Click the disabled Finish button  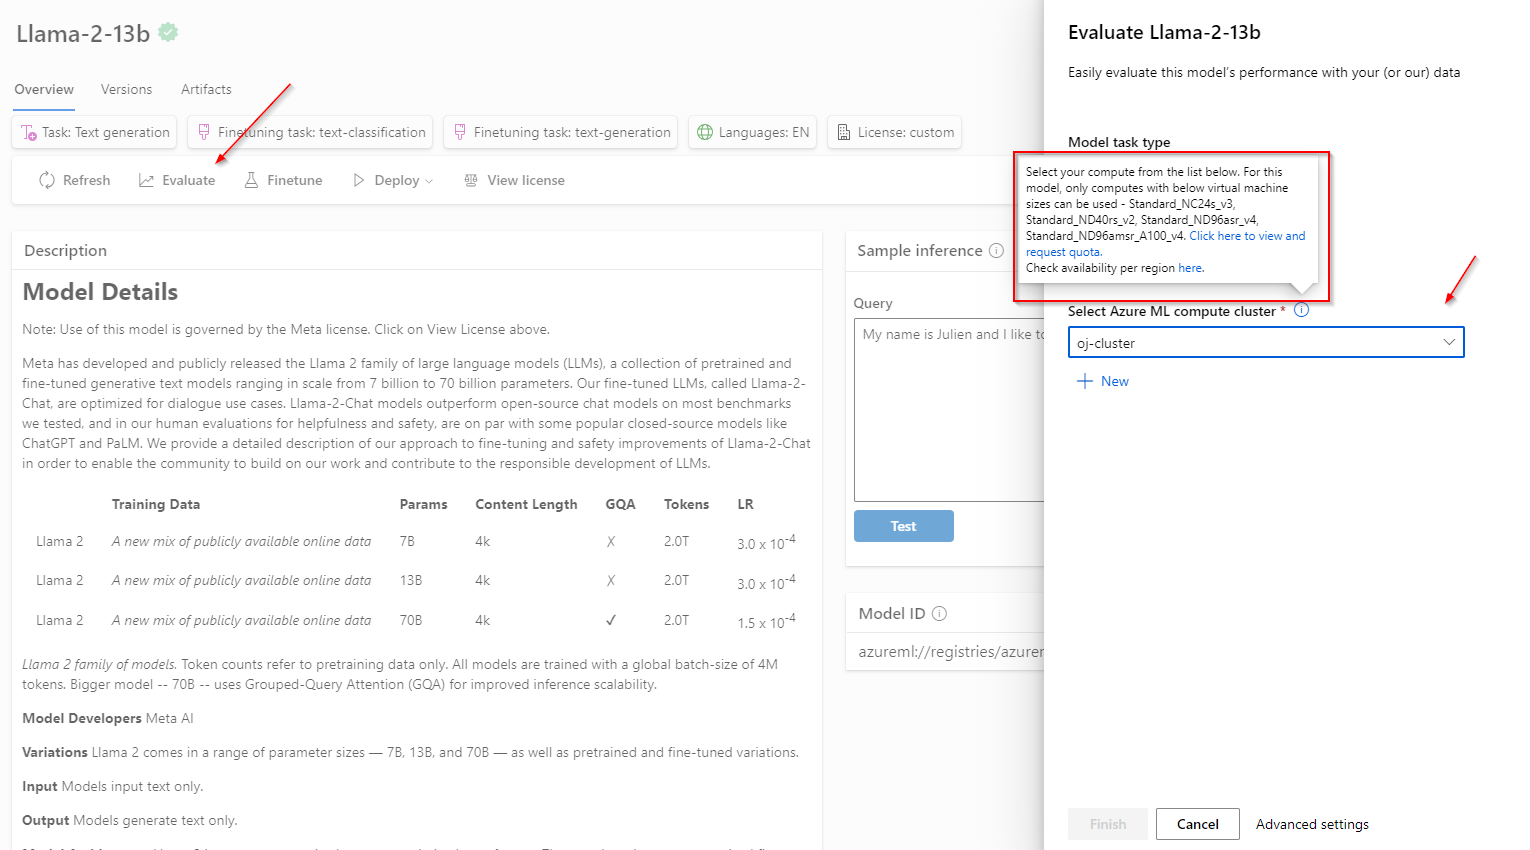click(1108, 824)
